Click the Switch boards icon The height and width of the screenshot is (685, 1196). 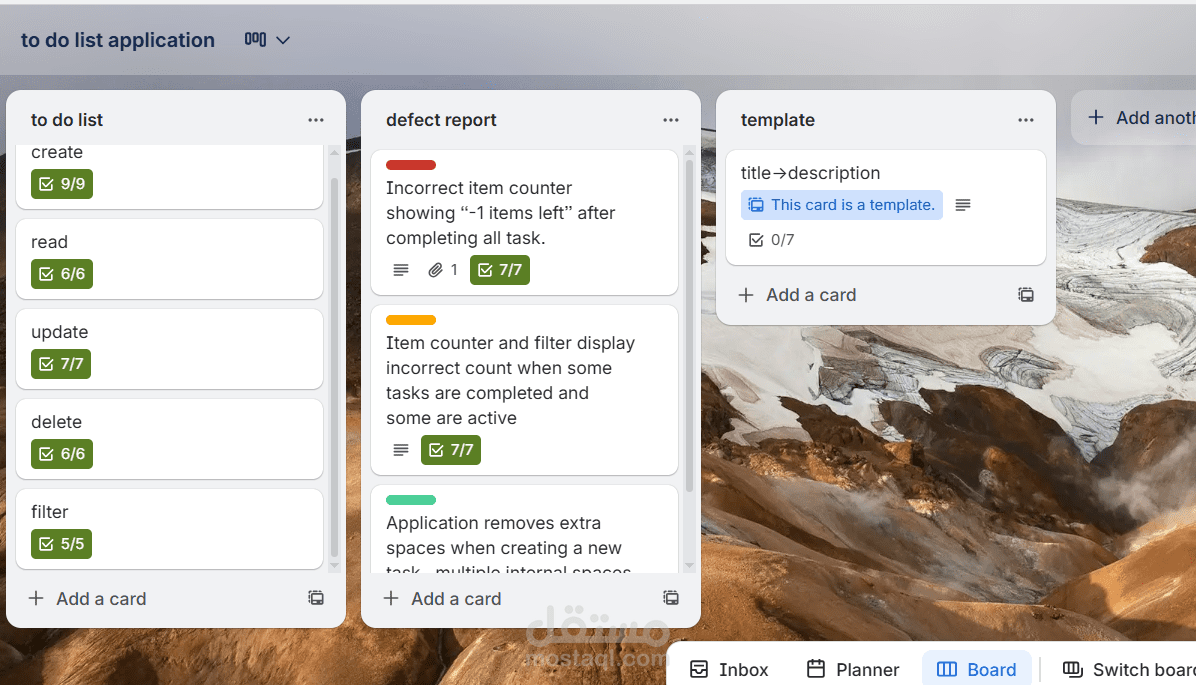point(1073,668)
